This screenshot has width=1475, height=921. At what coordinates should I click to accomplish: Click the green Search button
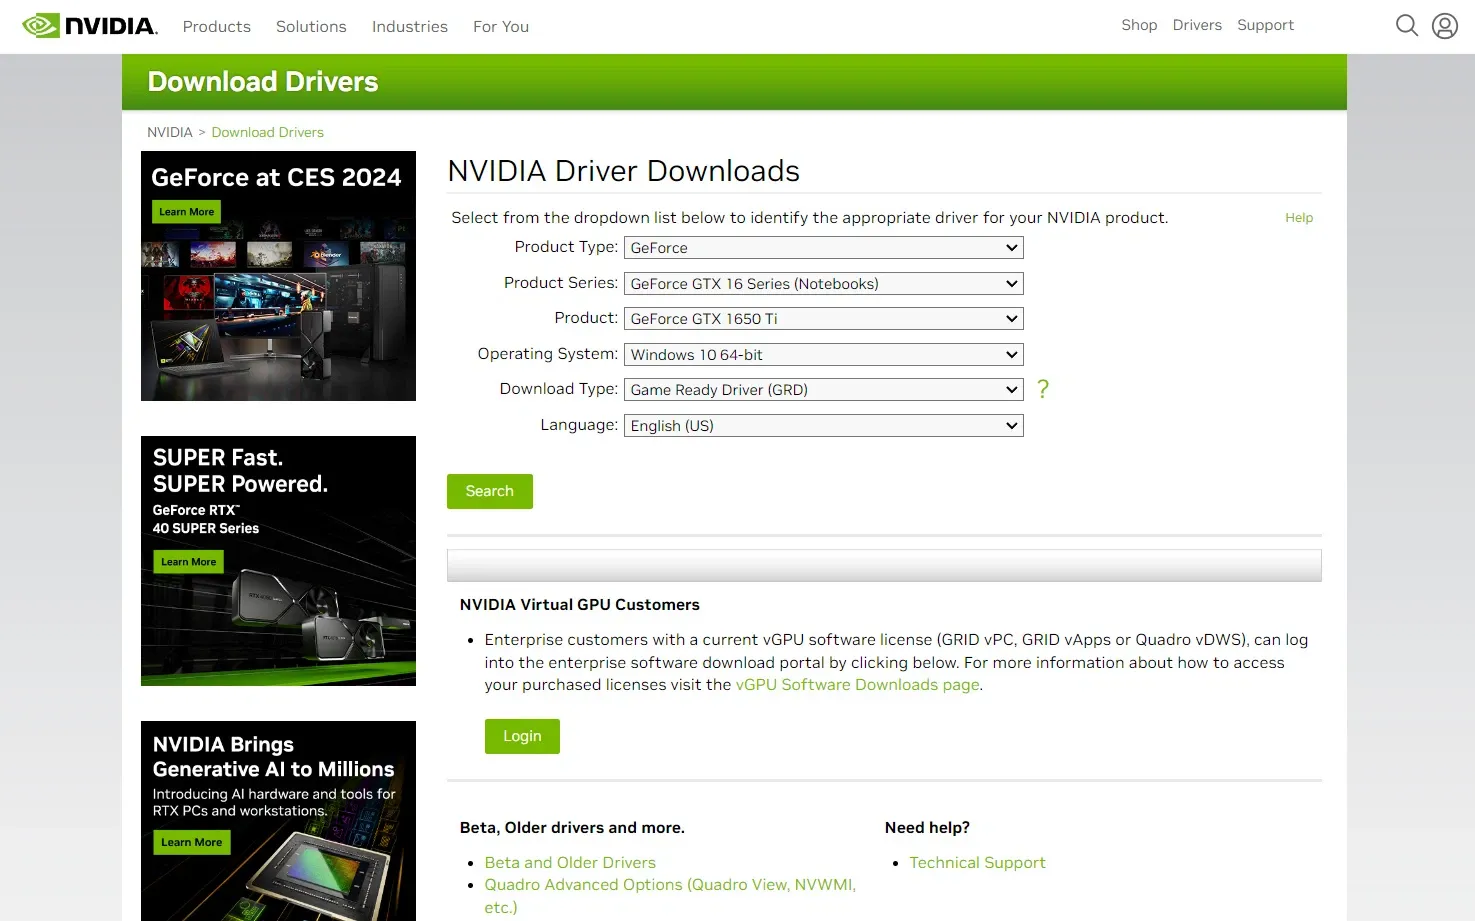click(489, 491)
